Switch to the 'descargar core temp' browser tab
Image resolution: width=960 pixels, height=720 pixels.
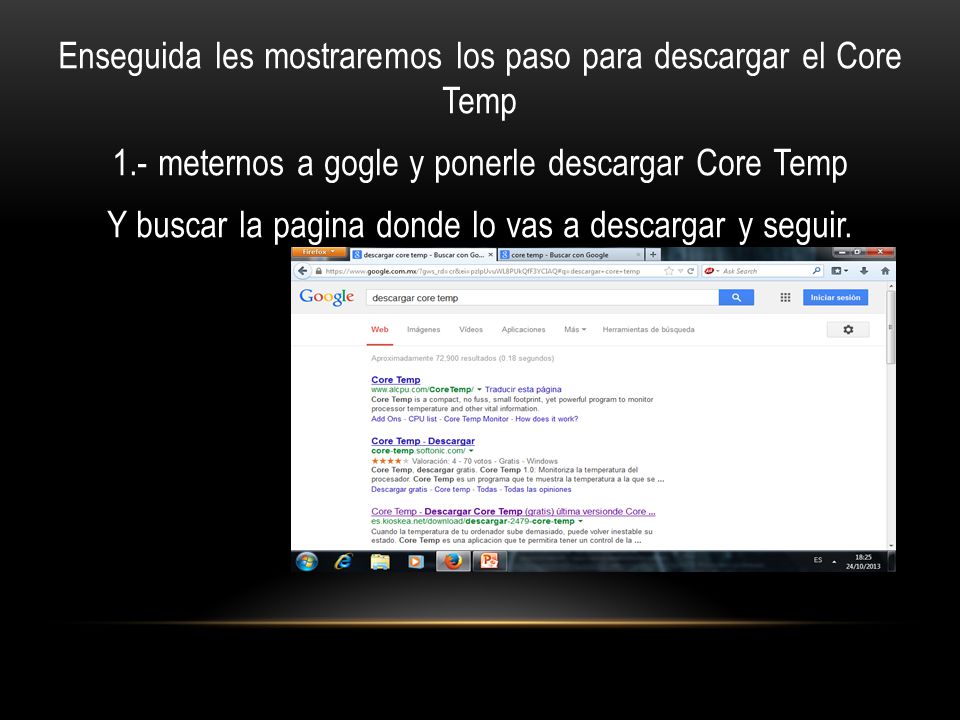422,255
